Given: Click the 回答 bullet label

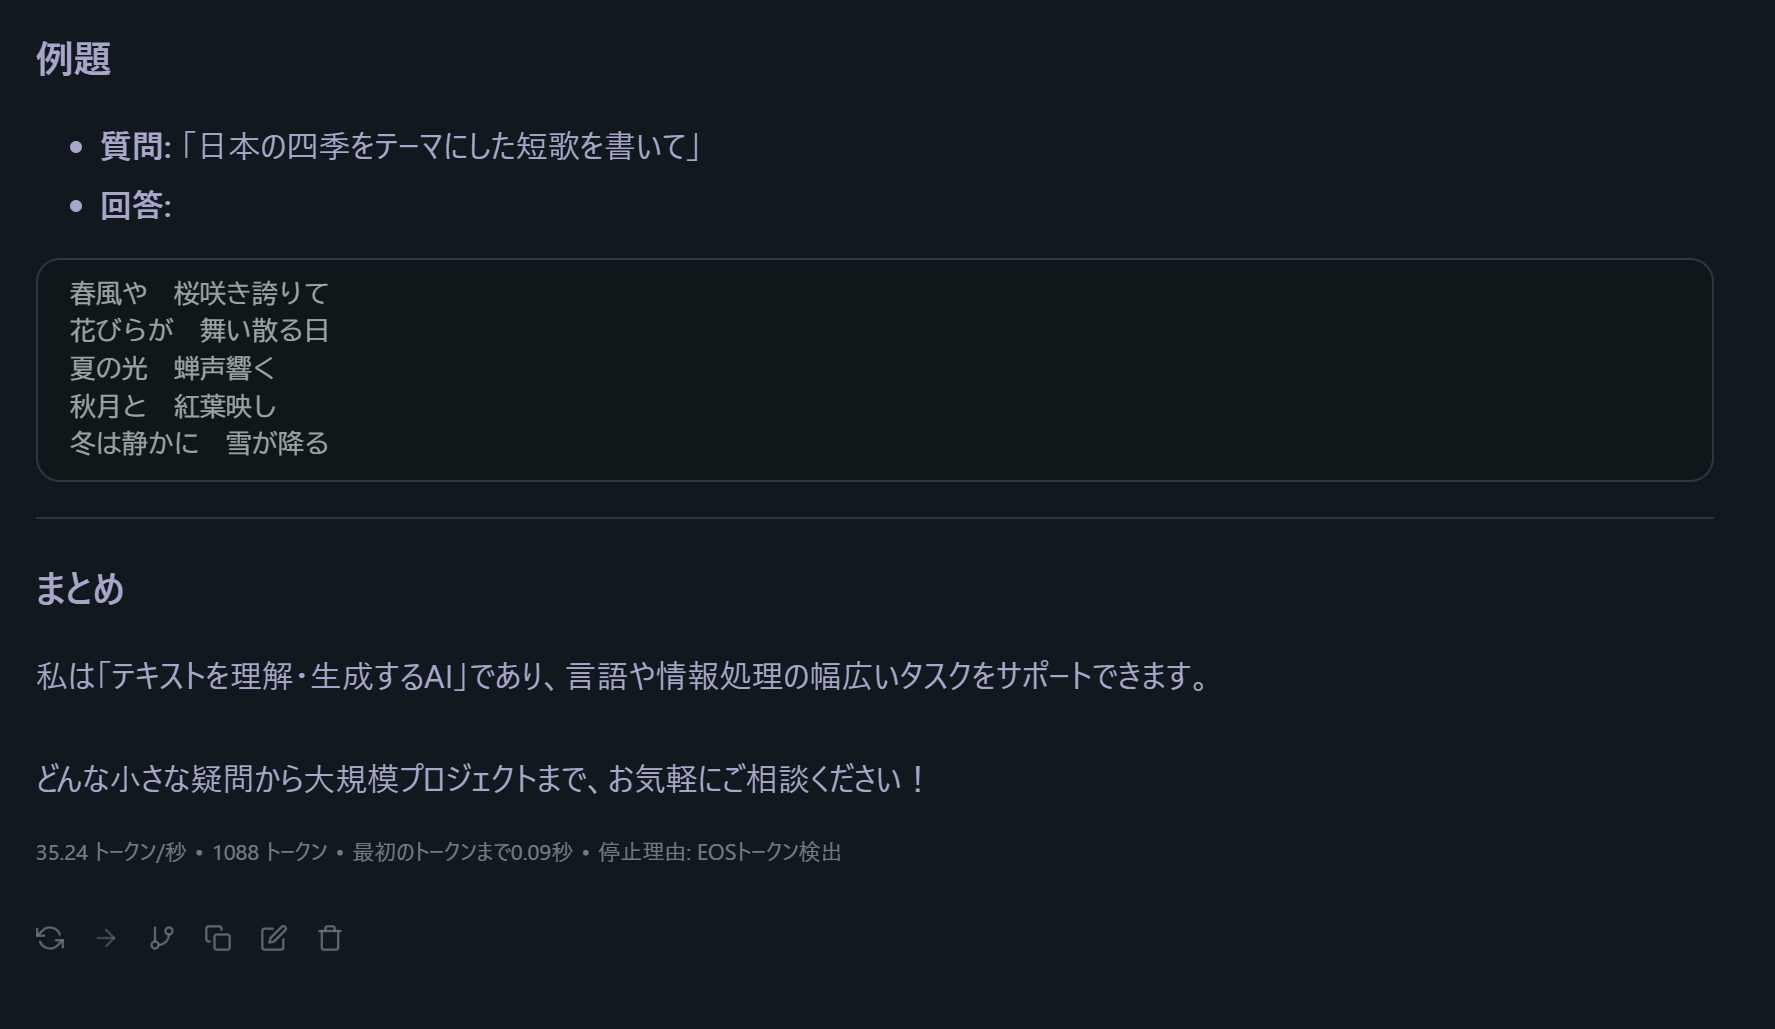Looking at the screenshot, I should tap(136, 206).
